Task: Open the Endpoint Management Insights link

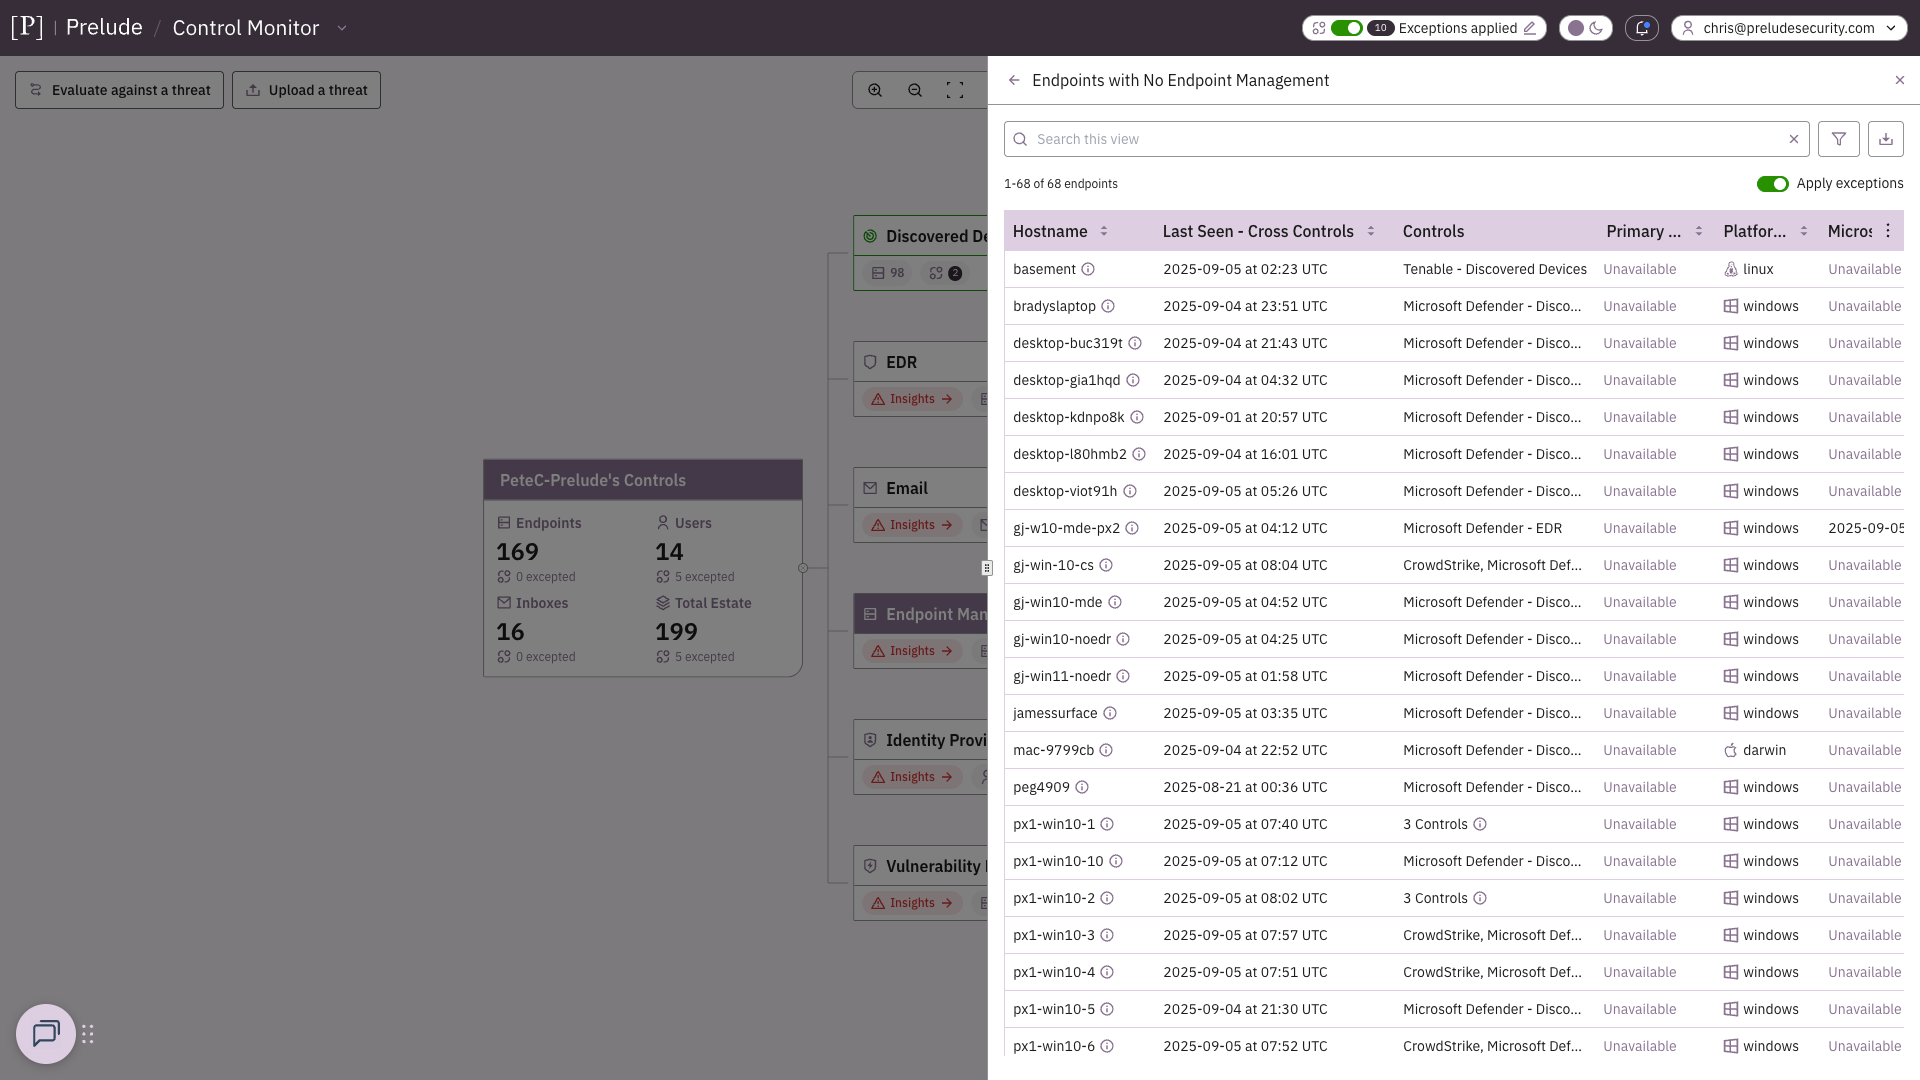Action: (911, 651)
